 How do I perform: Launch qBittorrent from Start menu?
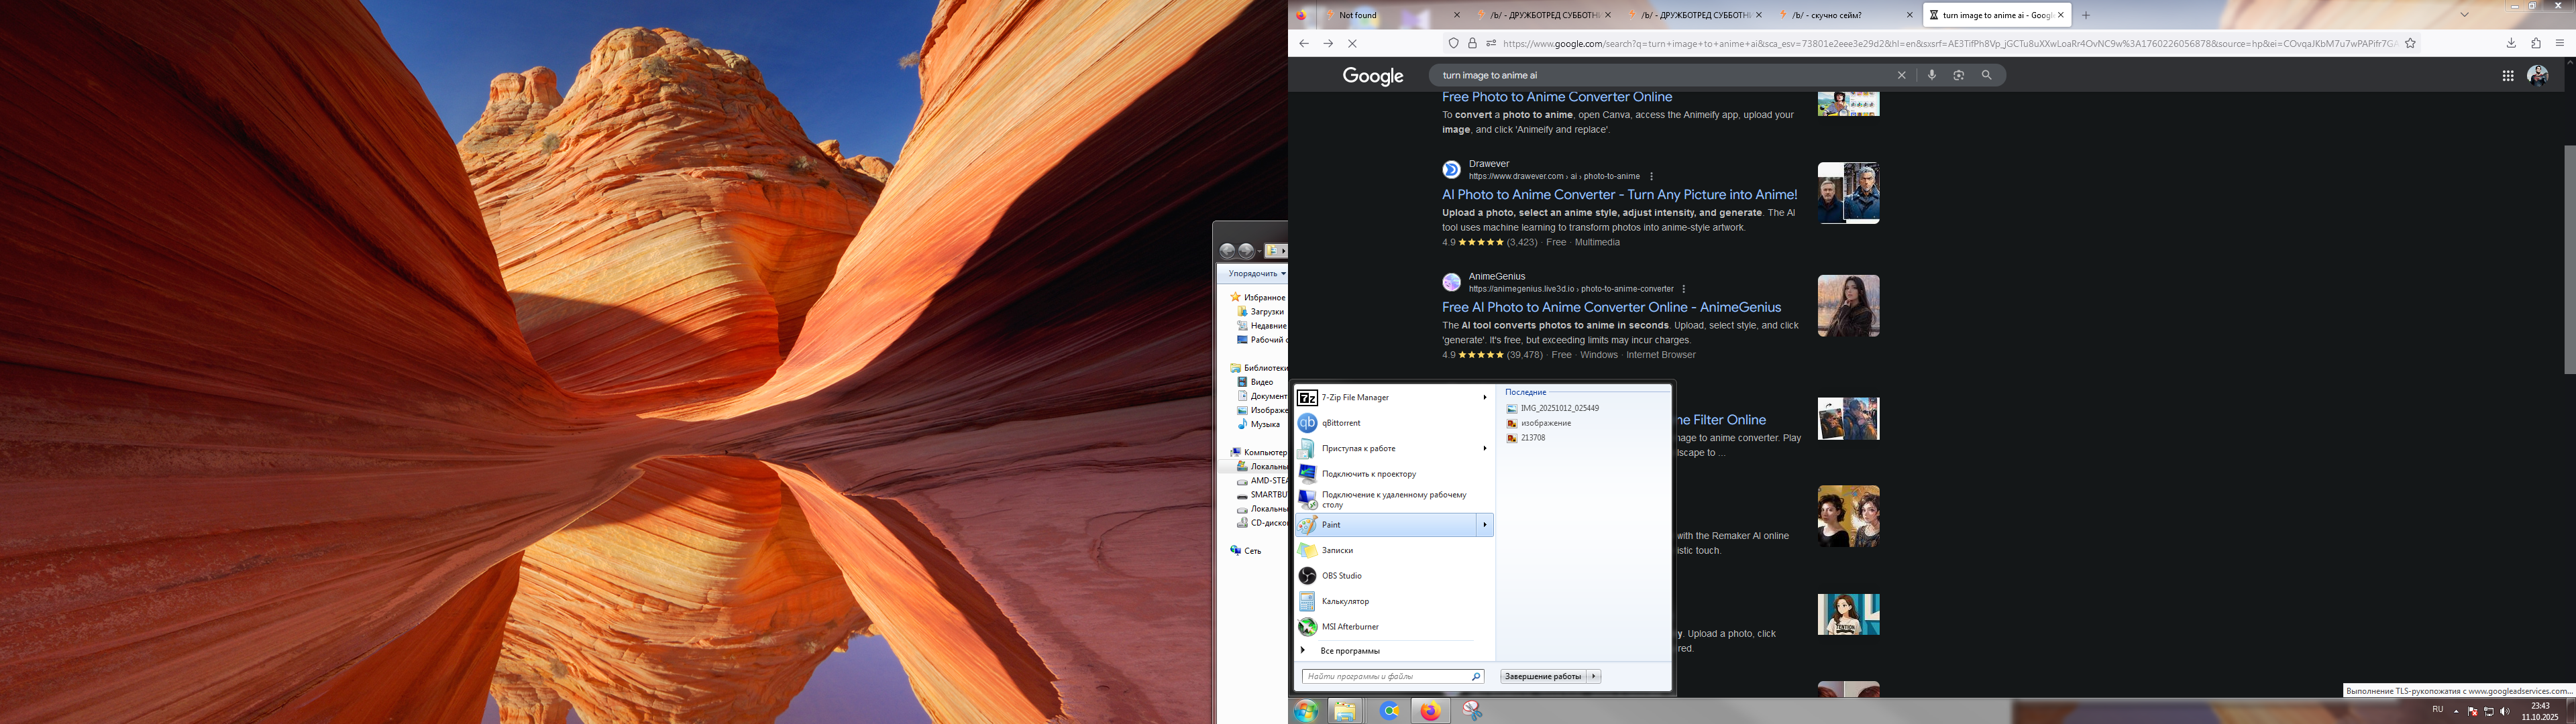point(1340,423)
